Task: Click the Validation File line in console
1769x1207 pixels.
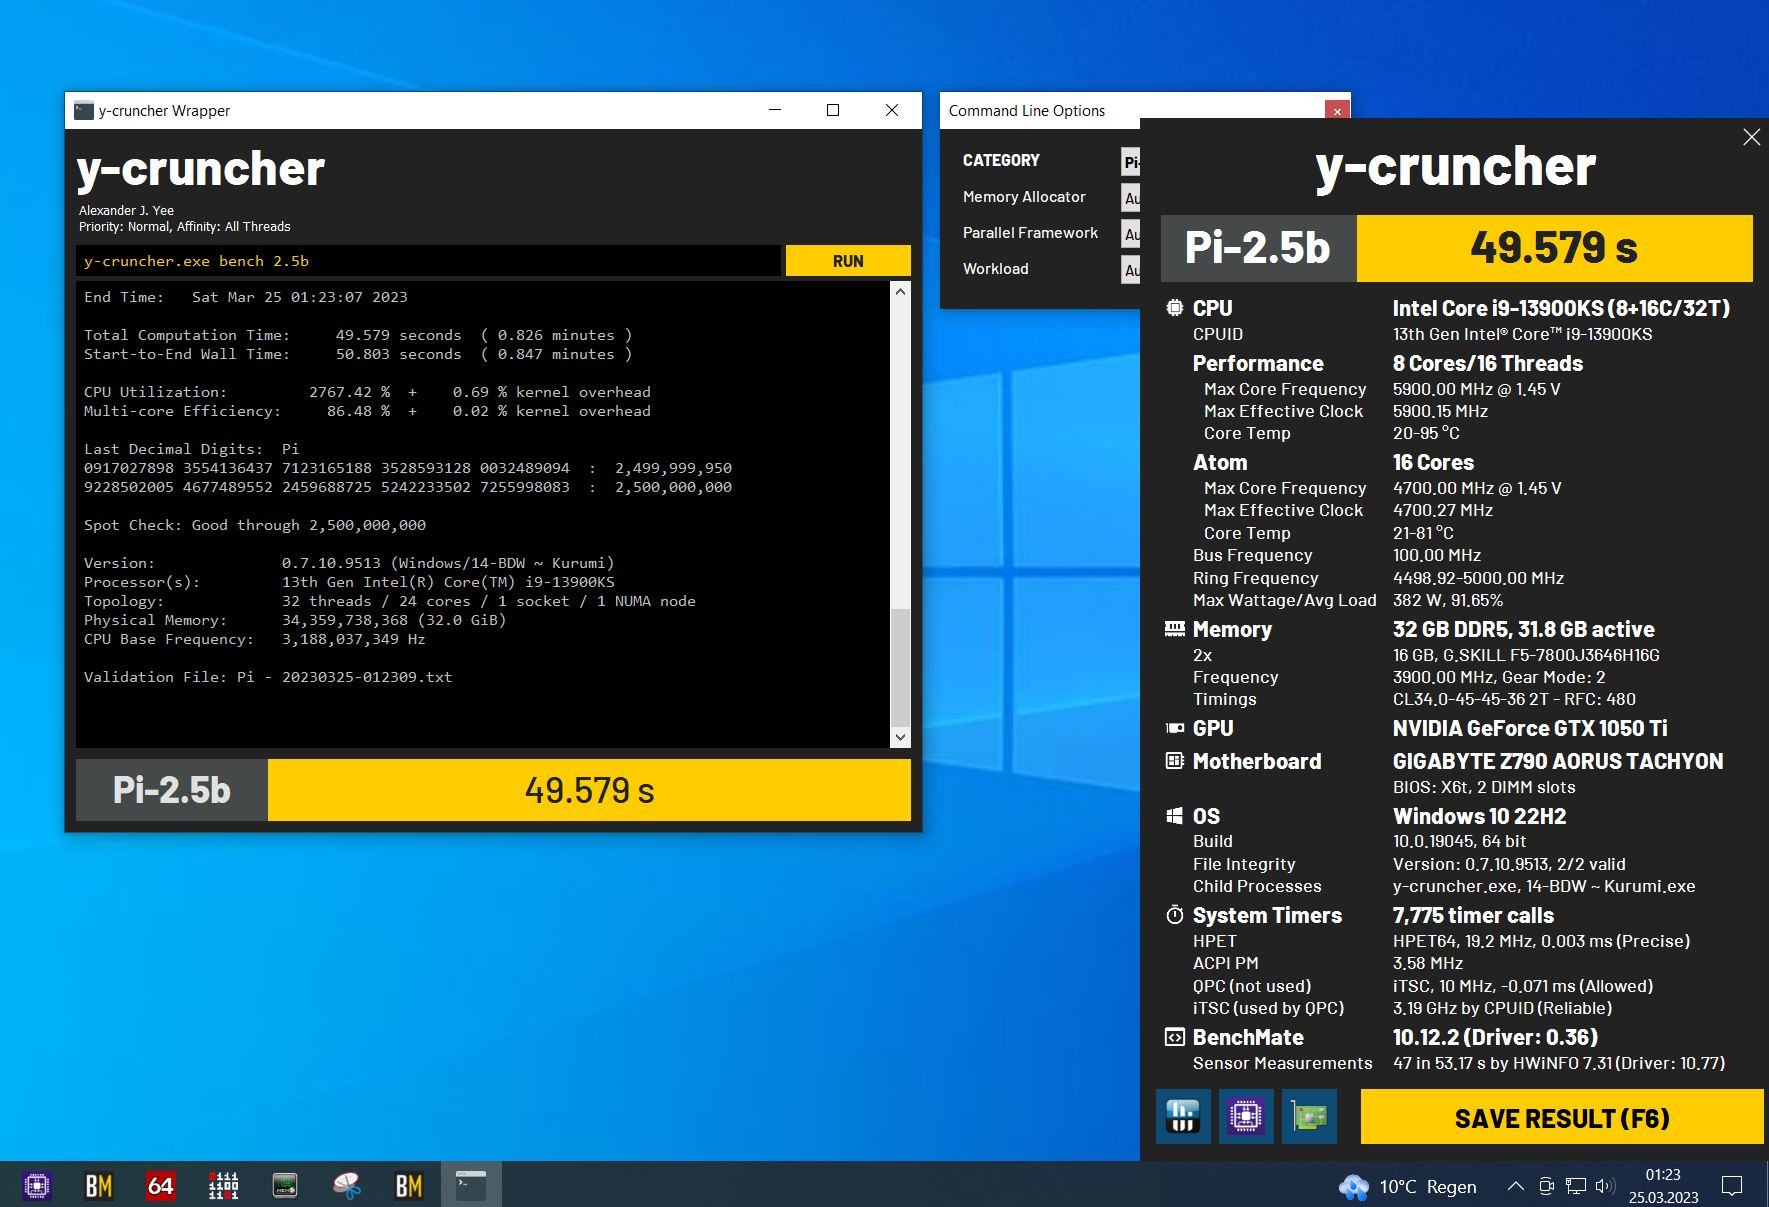Action: (268, 677)
